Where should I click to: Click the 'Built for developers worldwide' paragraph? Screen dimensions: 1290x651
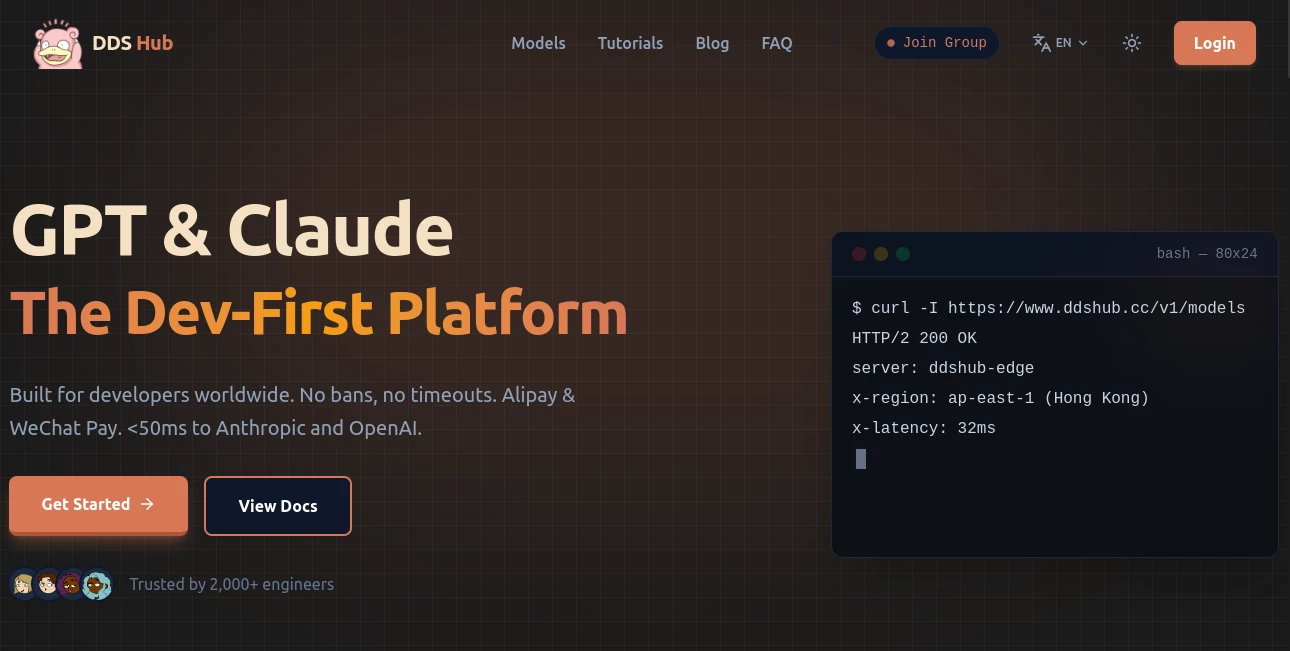292,411
